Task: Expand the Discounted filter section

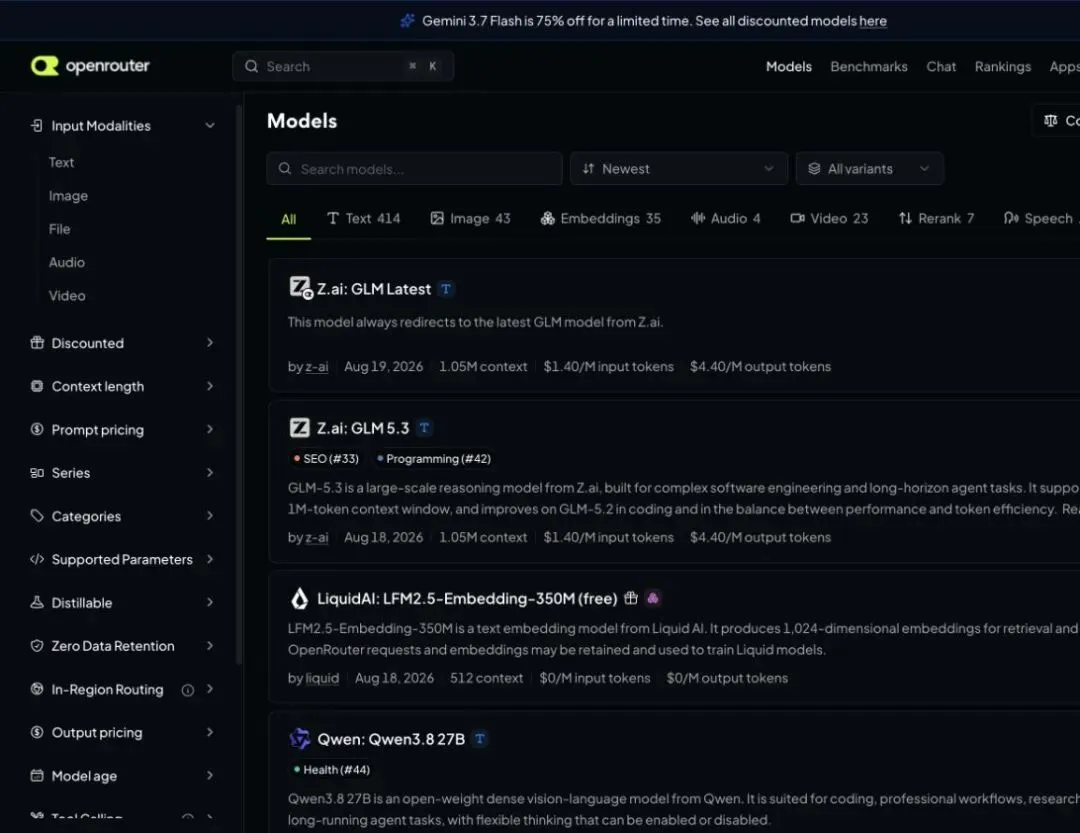Action: tap(210, 342)
